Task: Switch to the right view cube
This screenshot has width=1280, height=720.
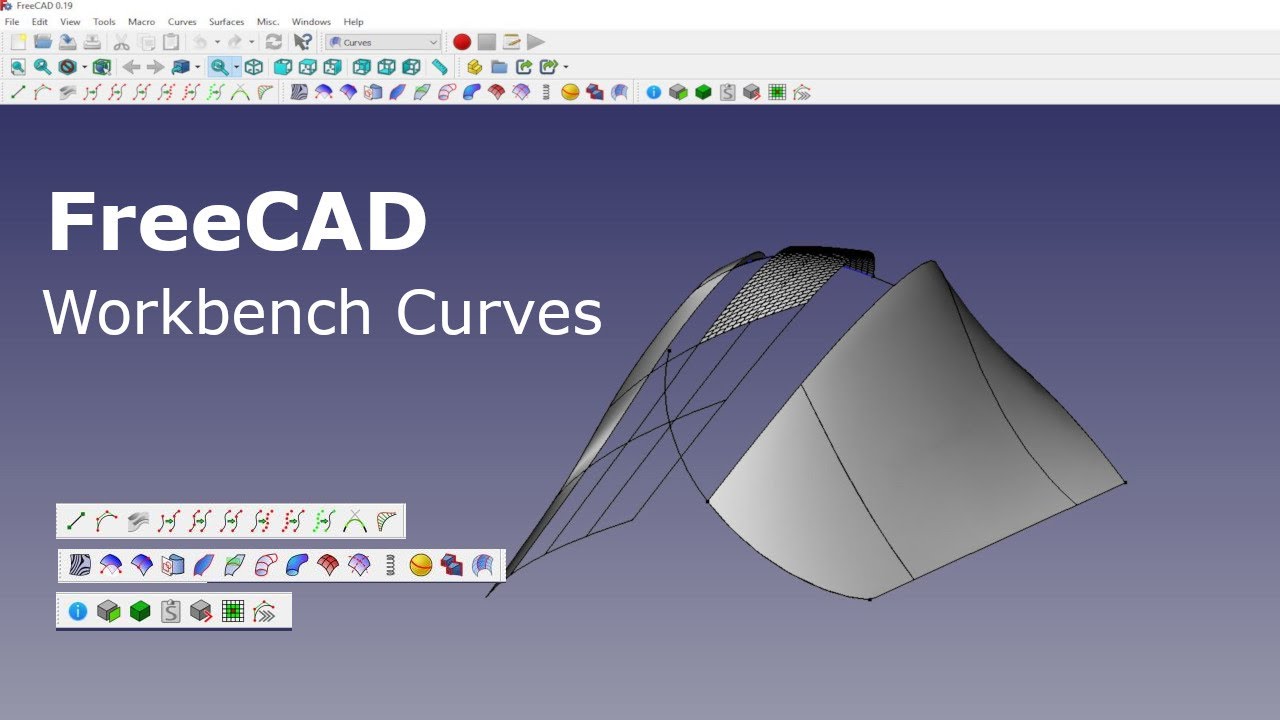Action: click(x=332, y=67)
